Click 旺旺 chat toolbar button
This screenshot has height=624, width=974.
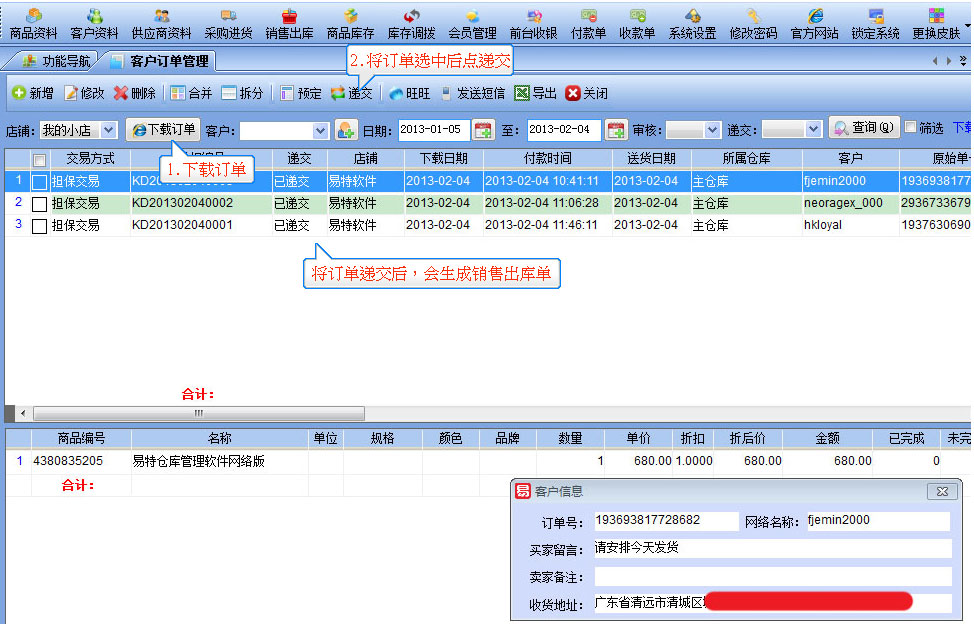pos(409,93)
